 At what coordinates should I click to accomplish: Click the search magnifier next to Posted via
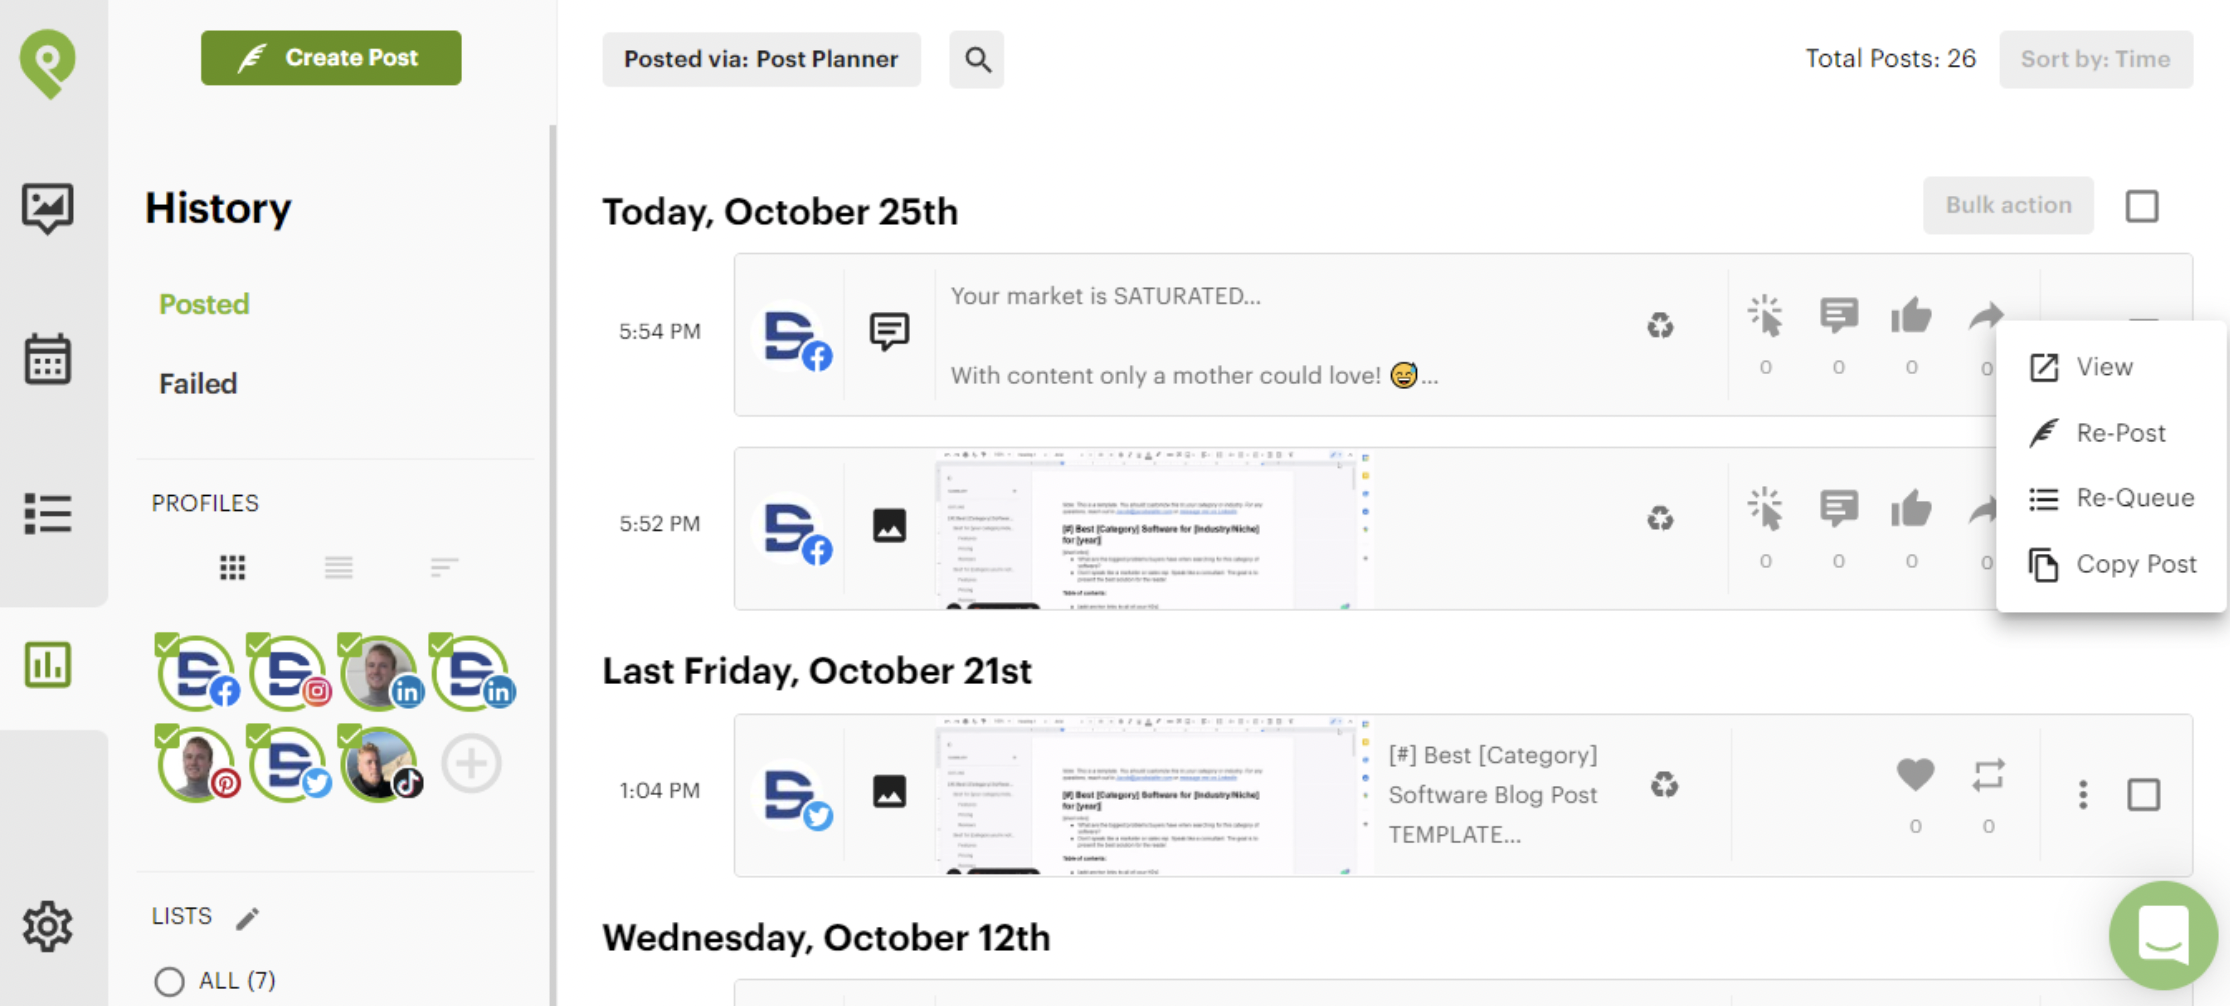click(x=977, y=59)
